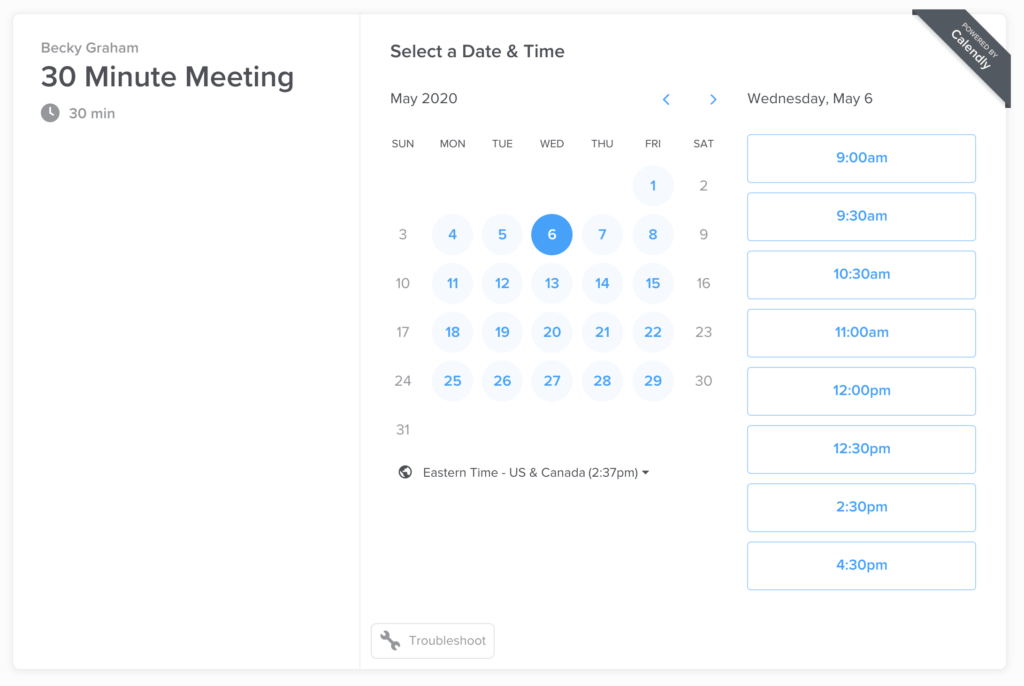
Task: Click the wrench icon in Troubleshoot
Action: tap(391, 640)
